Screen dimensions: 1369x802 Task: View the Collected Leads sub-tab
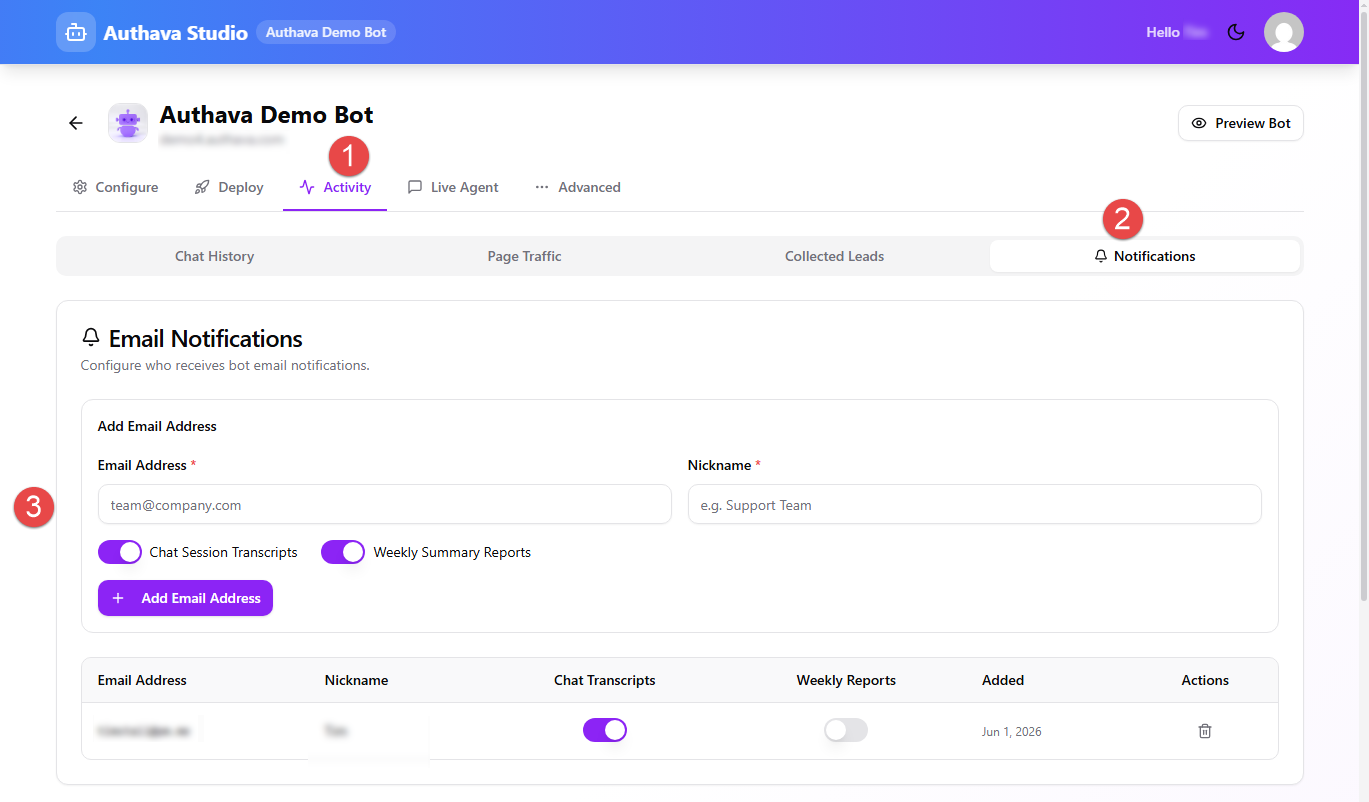coord(835,256)
